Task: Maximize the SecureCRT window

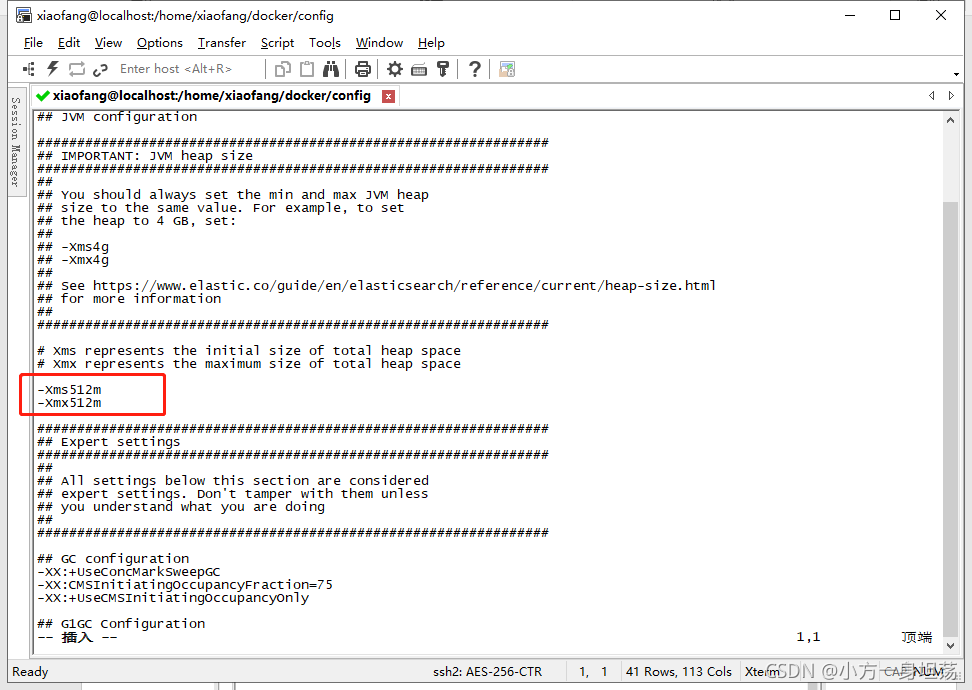Action: click(895, 15)
